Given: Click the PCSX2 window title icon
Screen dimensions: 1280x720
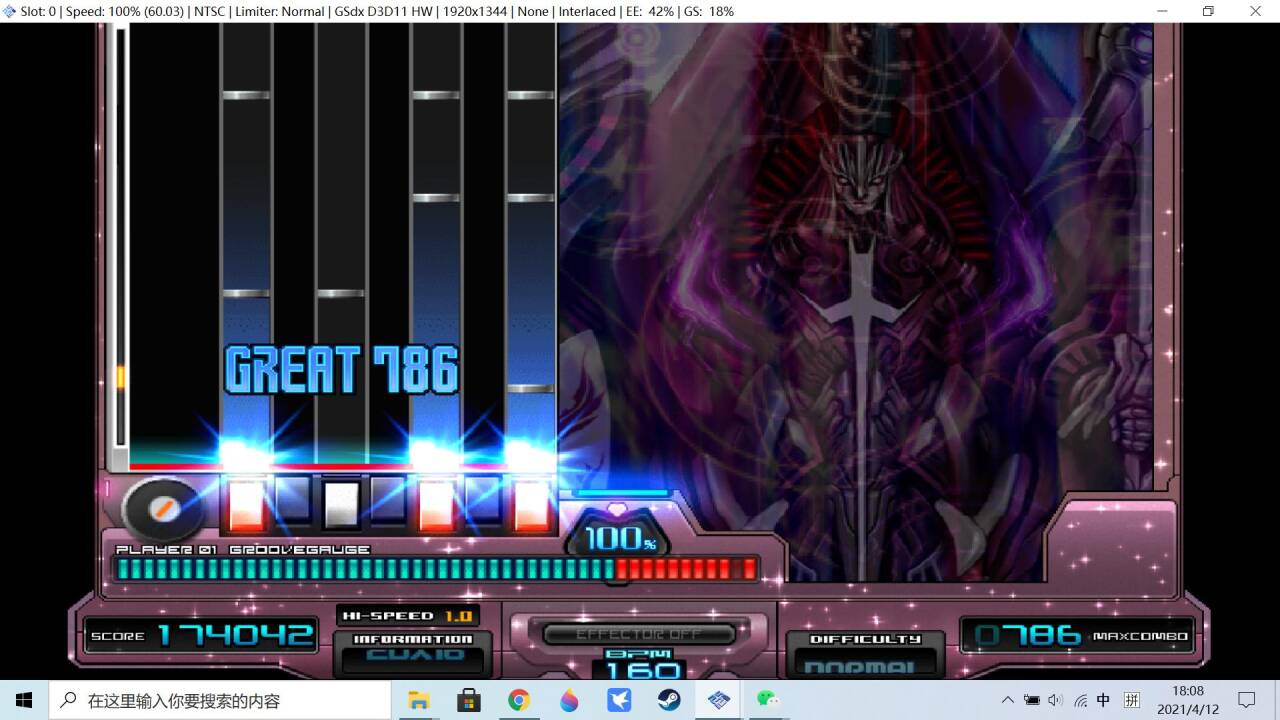Looking at the screenshot, I should tap(10, 11).
